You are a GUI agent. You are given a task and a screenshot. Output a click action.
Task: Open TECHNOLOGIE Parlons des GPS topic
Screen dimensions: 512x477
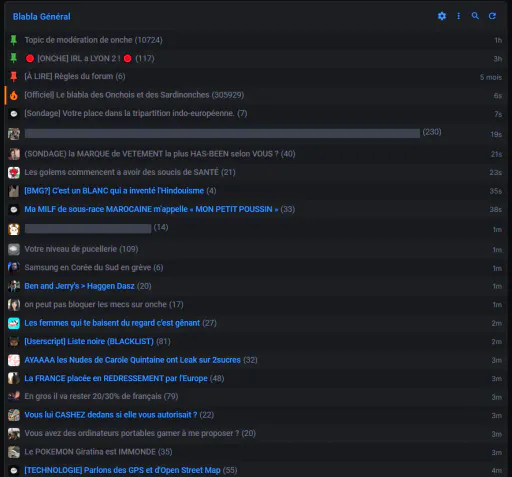click(122, 470)
